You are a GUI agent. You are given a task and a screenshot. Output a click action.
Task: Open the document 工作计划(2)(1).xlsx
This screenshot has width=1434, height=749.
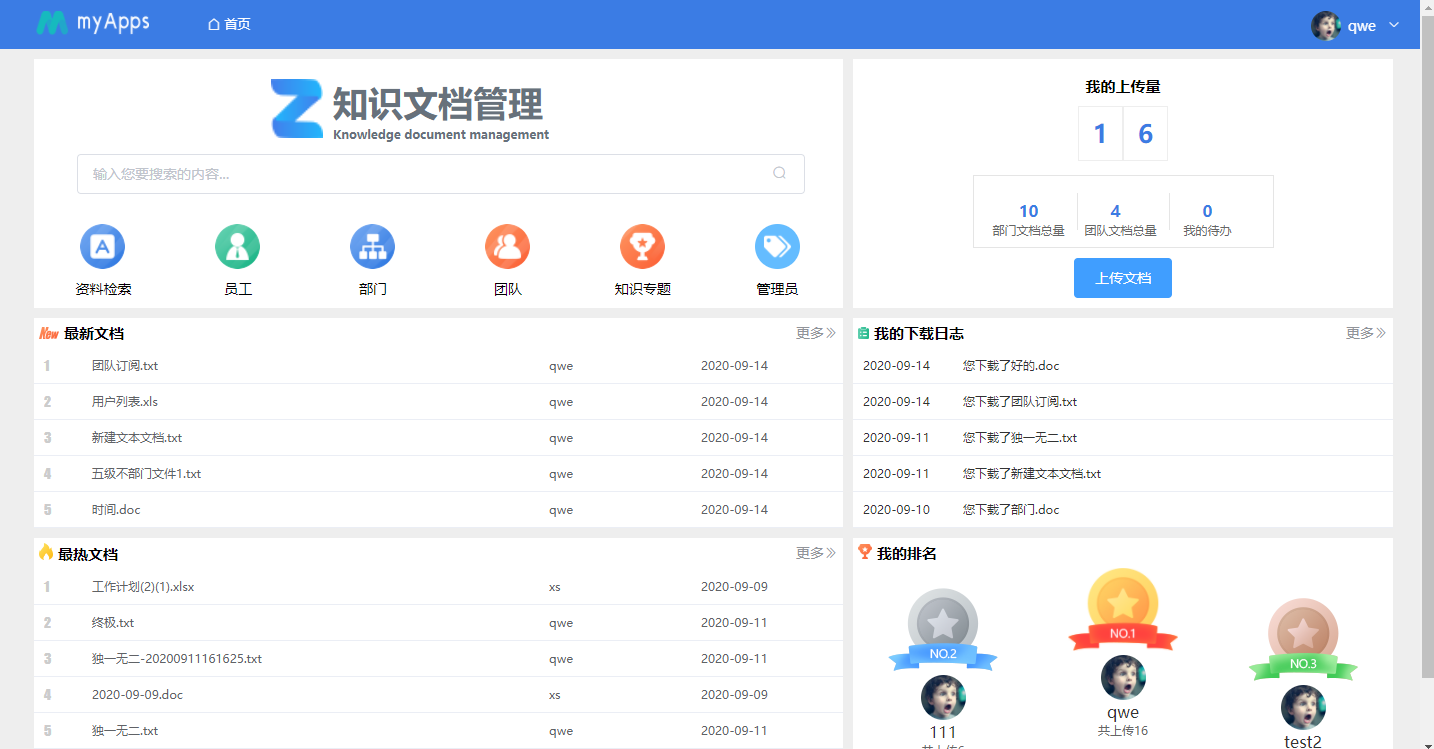pyautogui.click(x=142, y=587)
